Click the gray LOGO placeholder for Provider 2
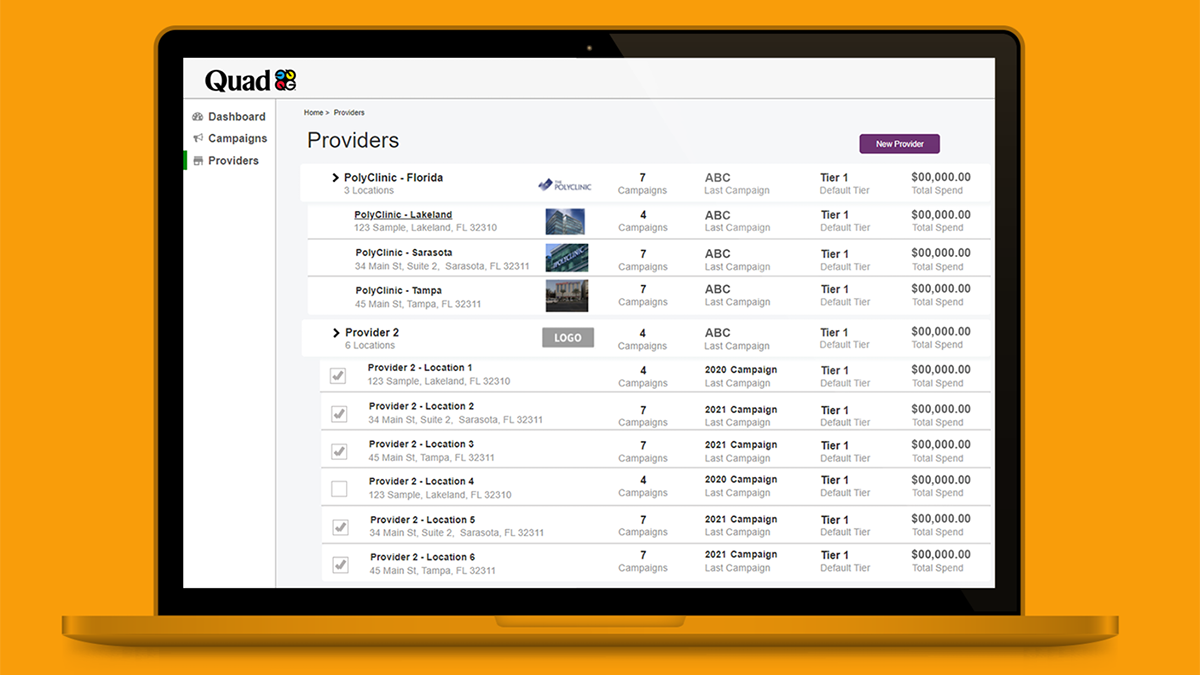 [568, 338]
